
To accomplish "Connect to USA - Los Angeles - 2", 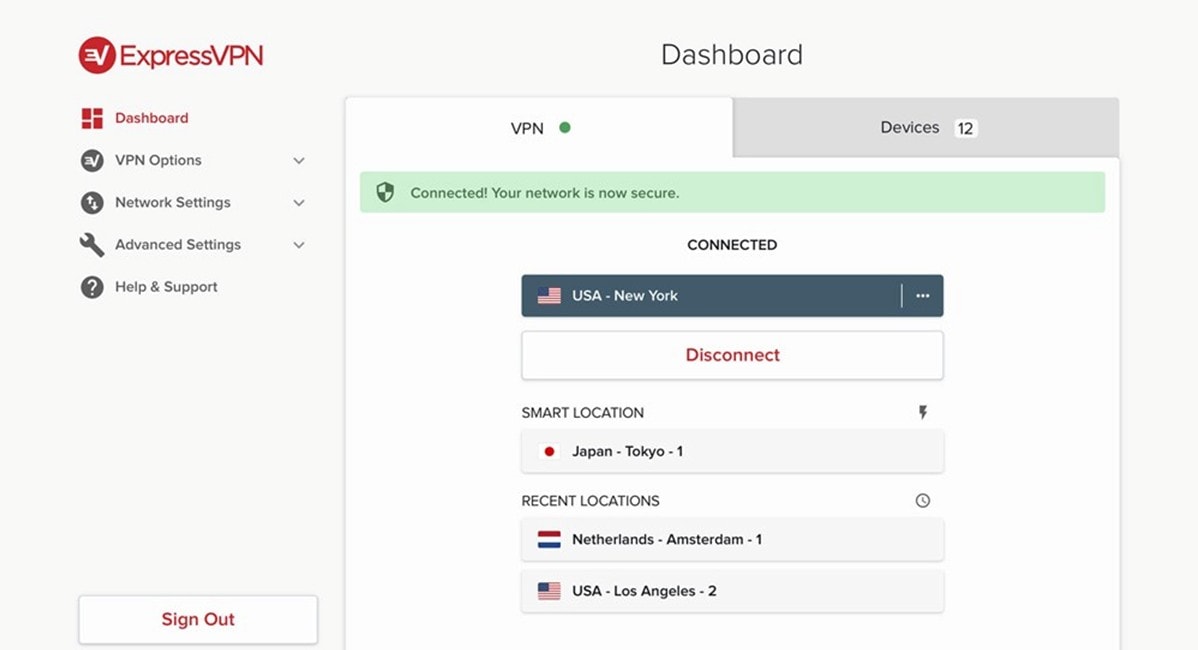I will 732,591.
